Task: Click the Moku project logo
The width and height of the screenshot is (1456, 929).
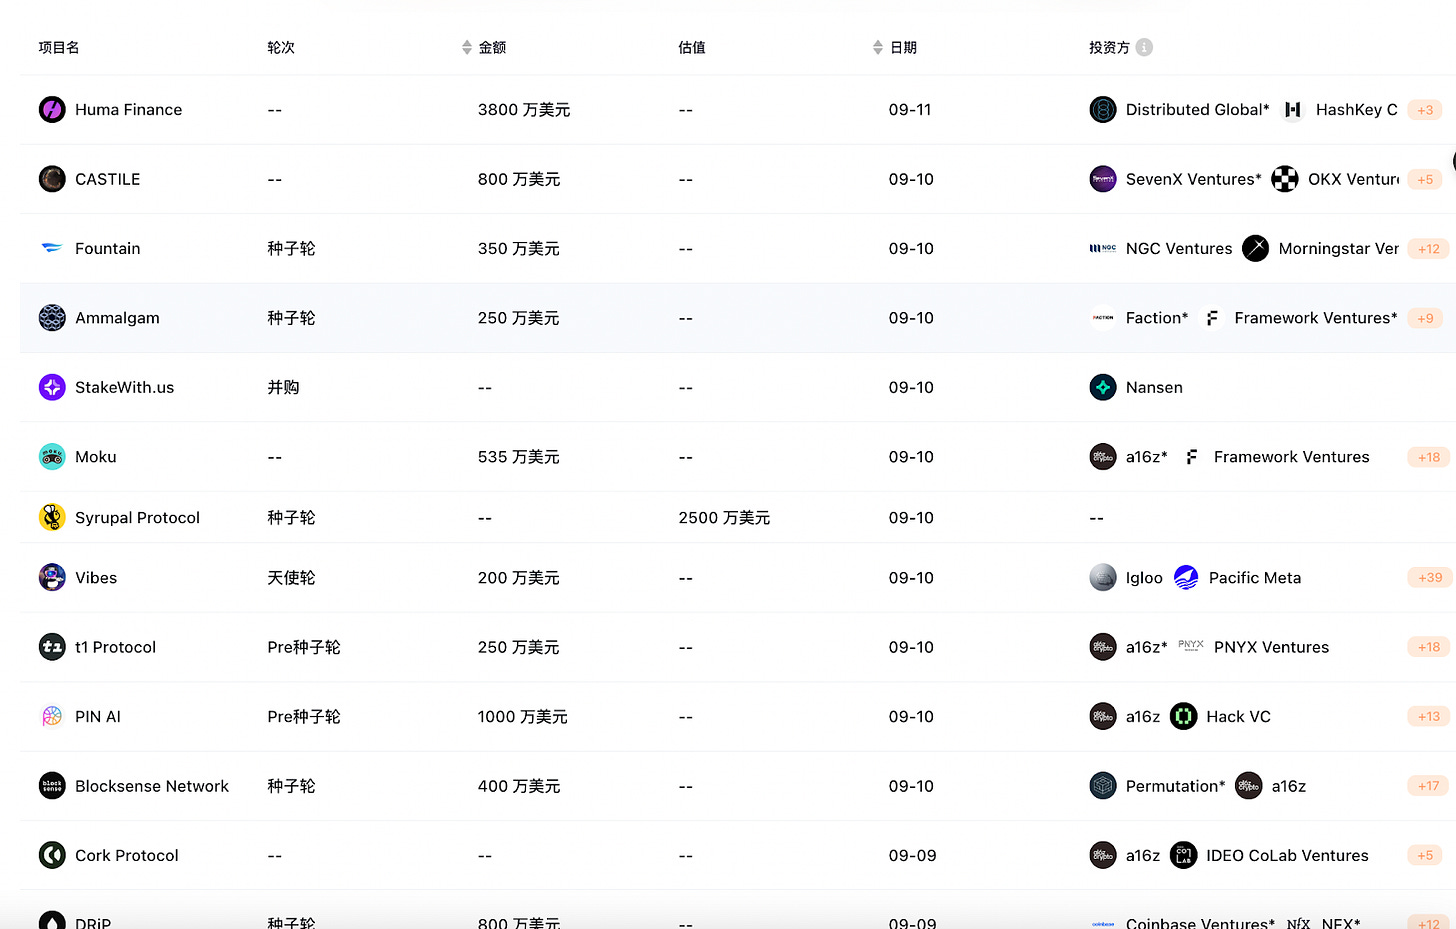Action: (x=52, y=457)
